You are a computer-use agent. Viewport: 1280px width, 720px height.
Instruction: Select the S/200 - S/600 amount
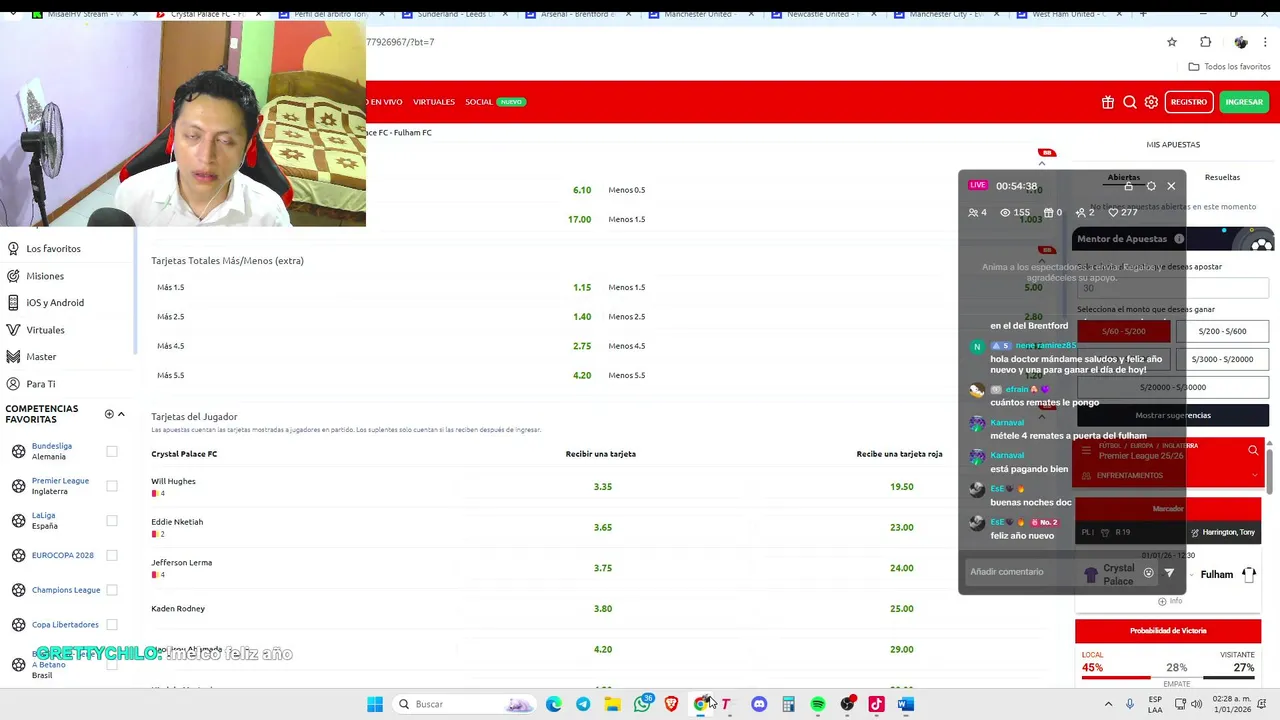pyautogui.click(x=1222, y=331)
